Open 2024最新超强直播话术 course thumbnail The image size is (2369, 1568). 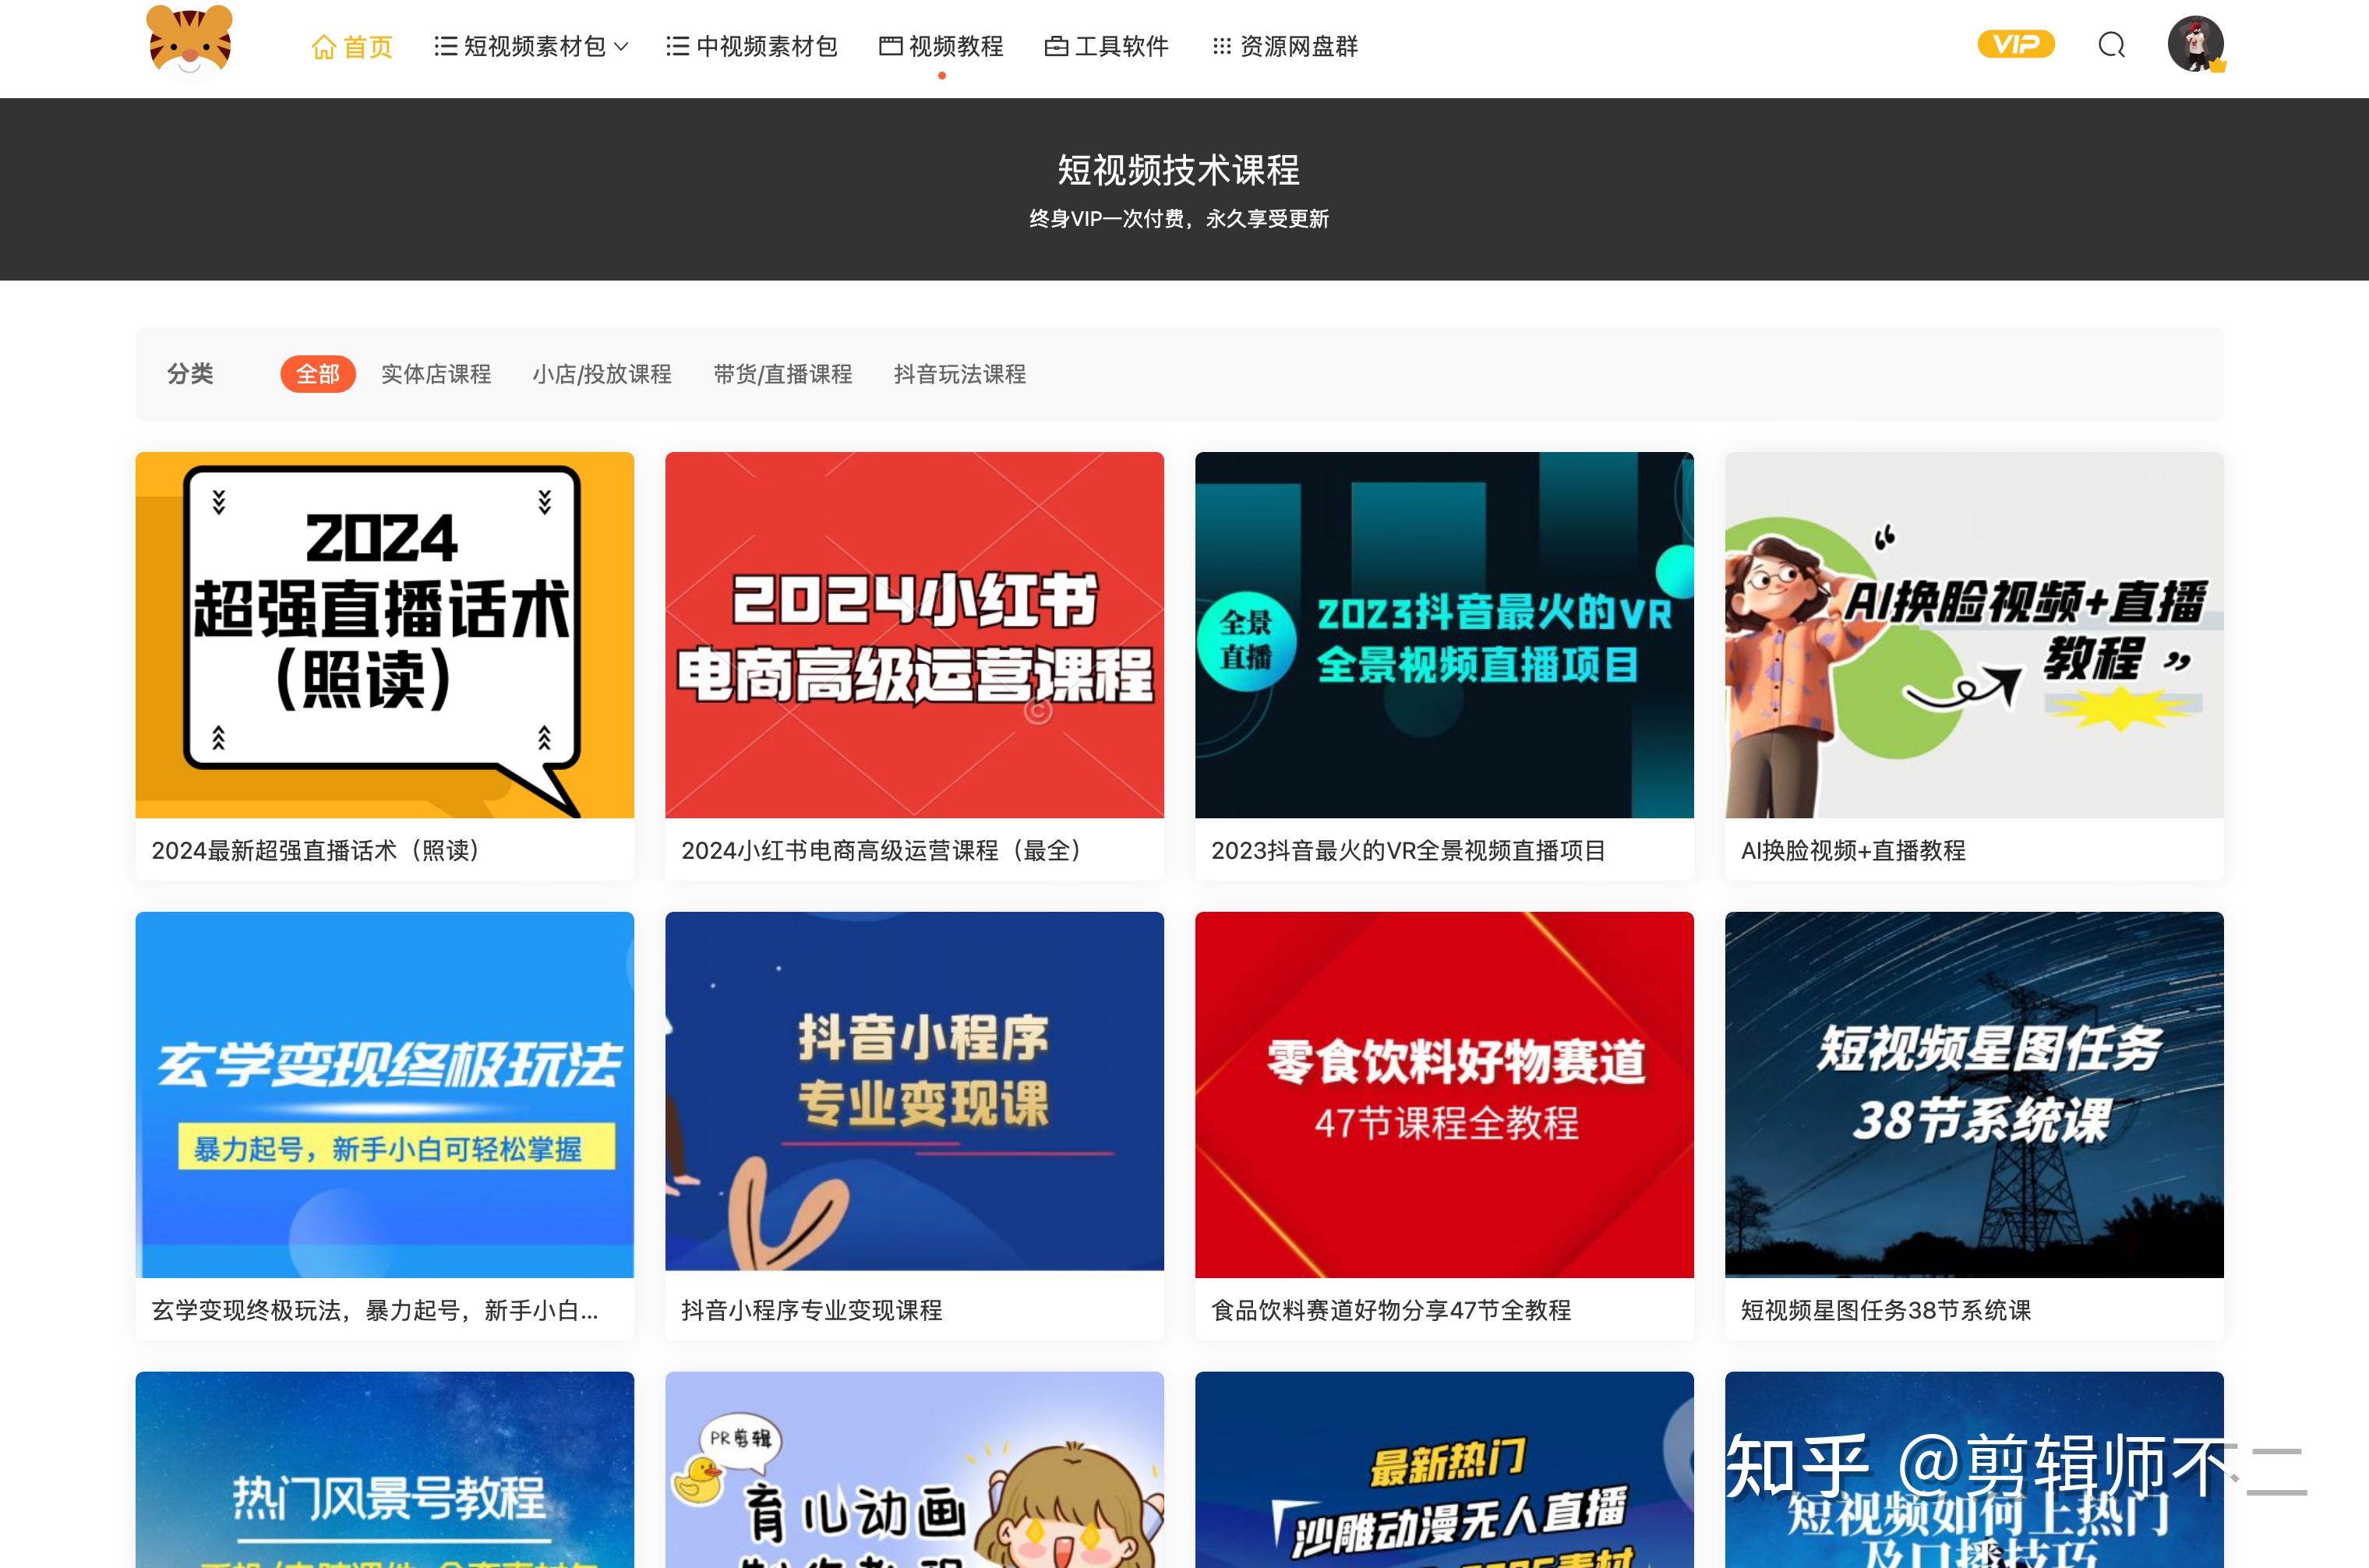click(x=385, y=635)
